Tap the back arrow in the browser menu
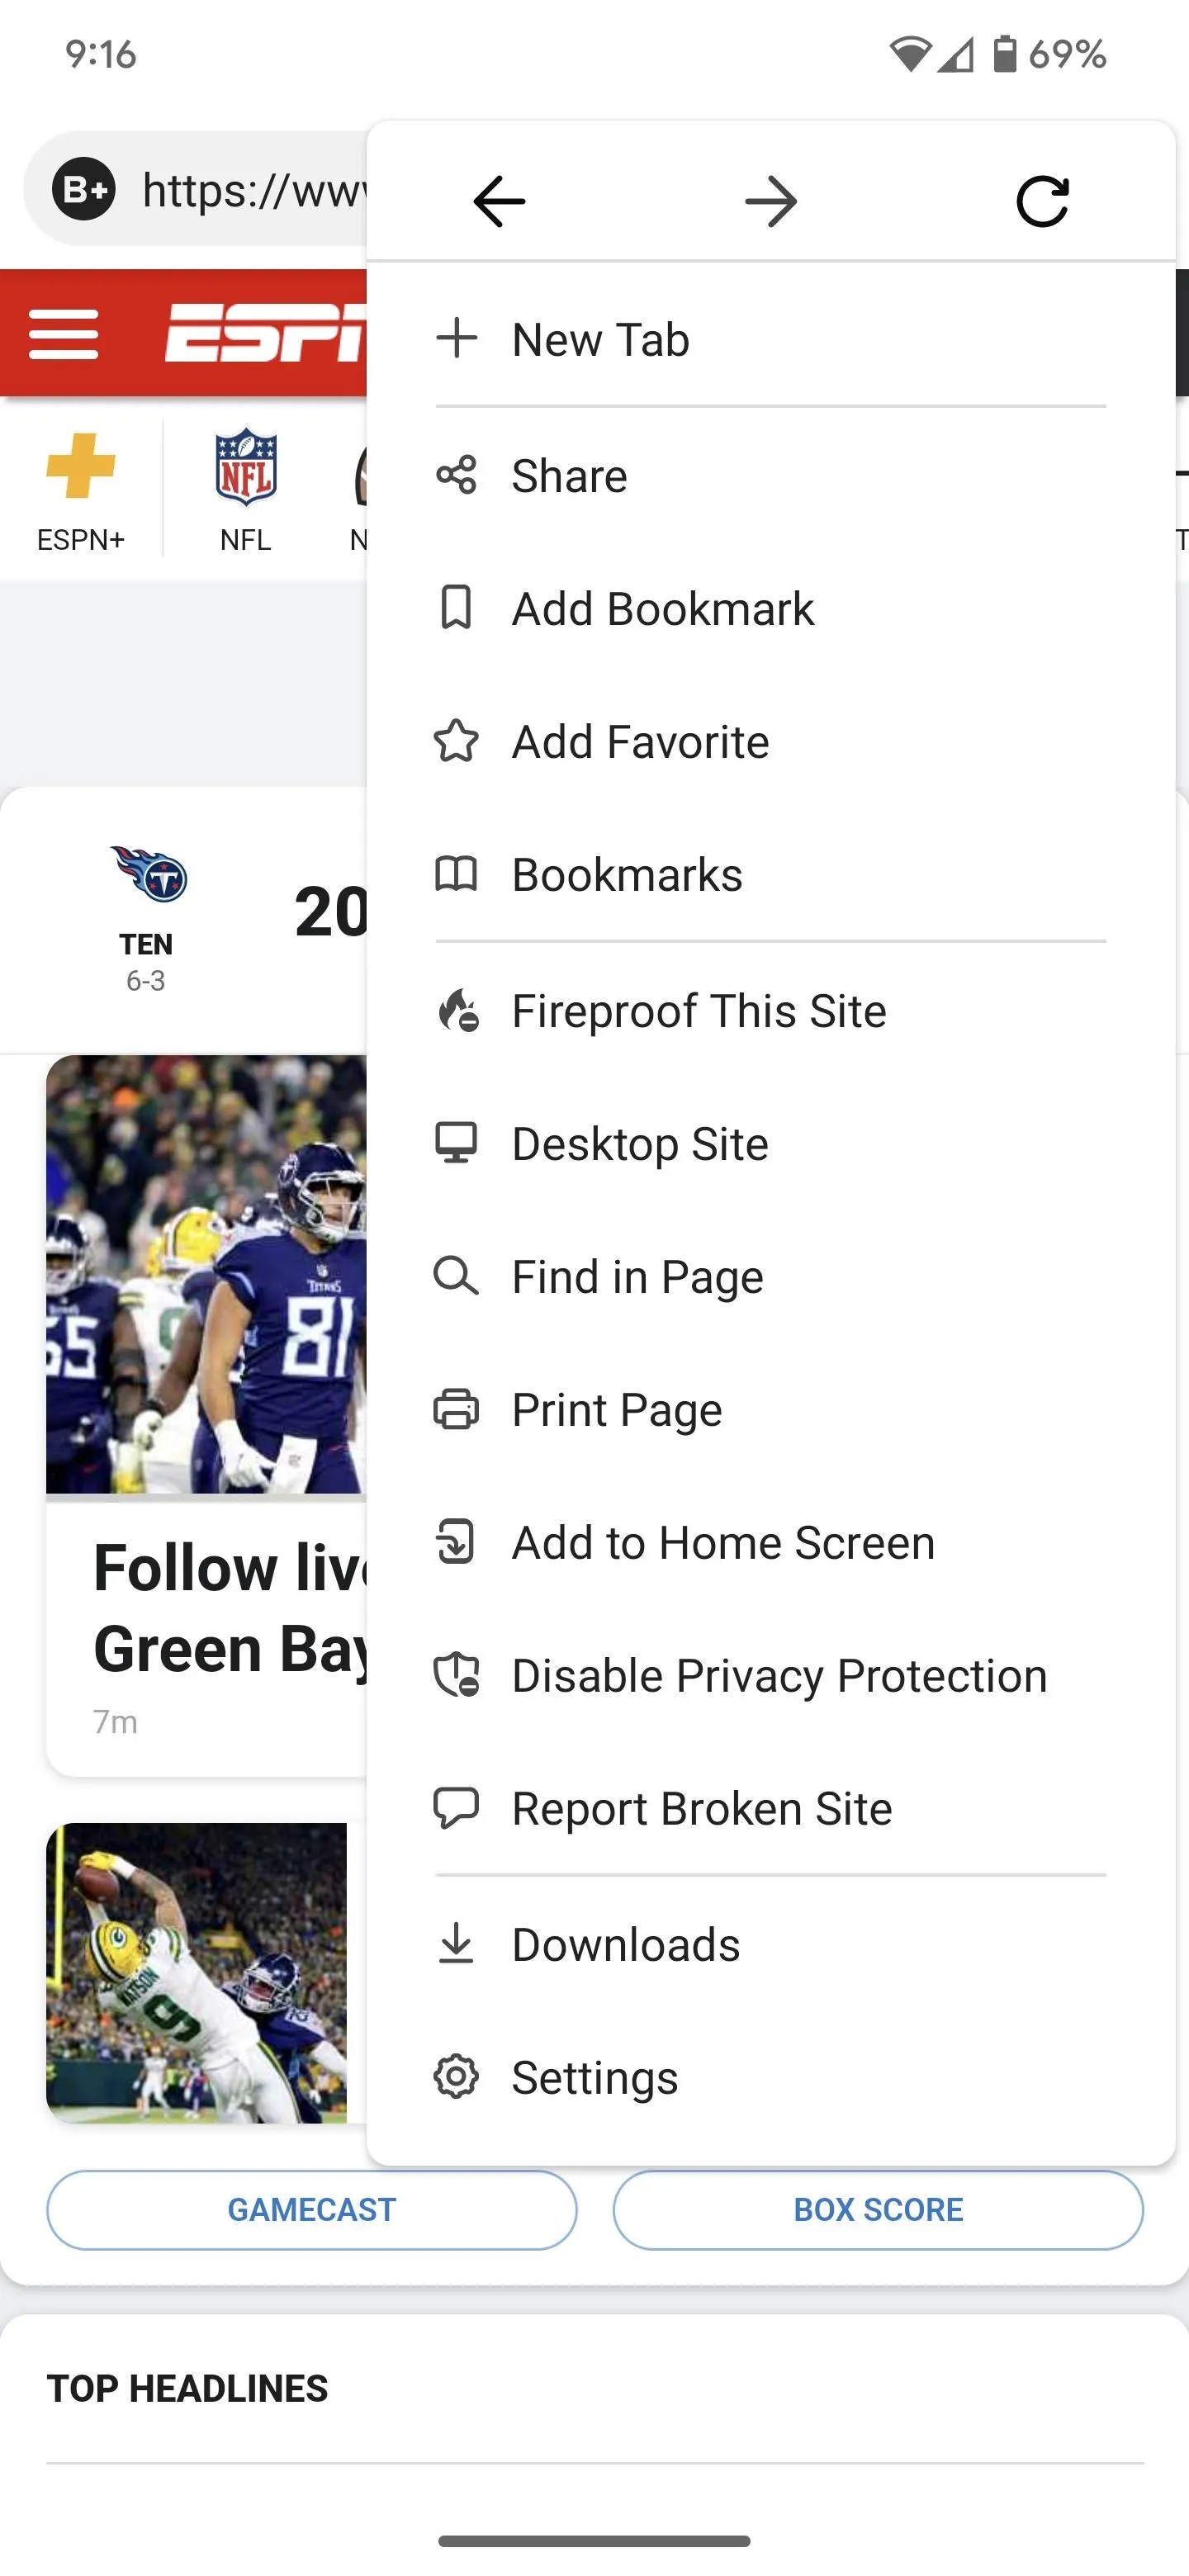The image size is (1189, 2576). (499, 202)
